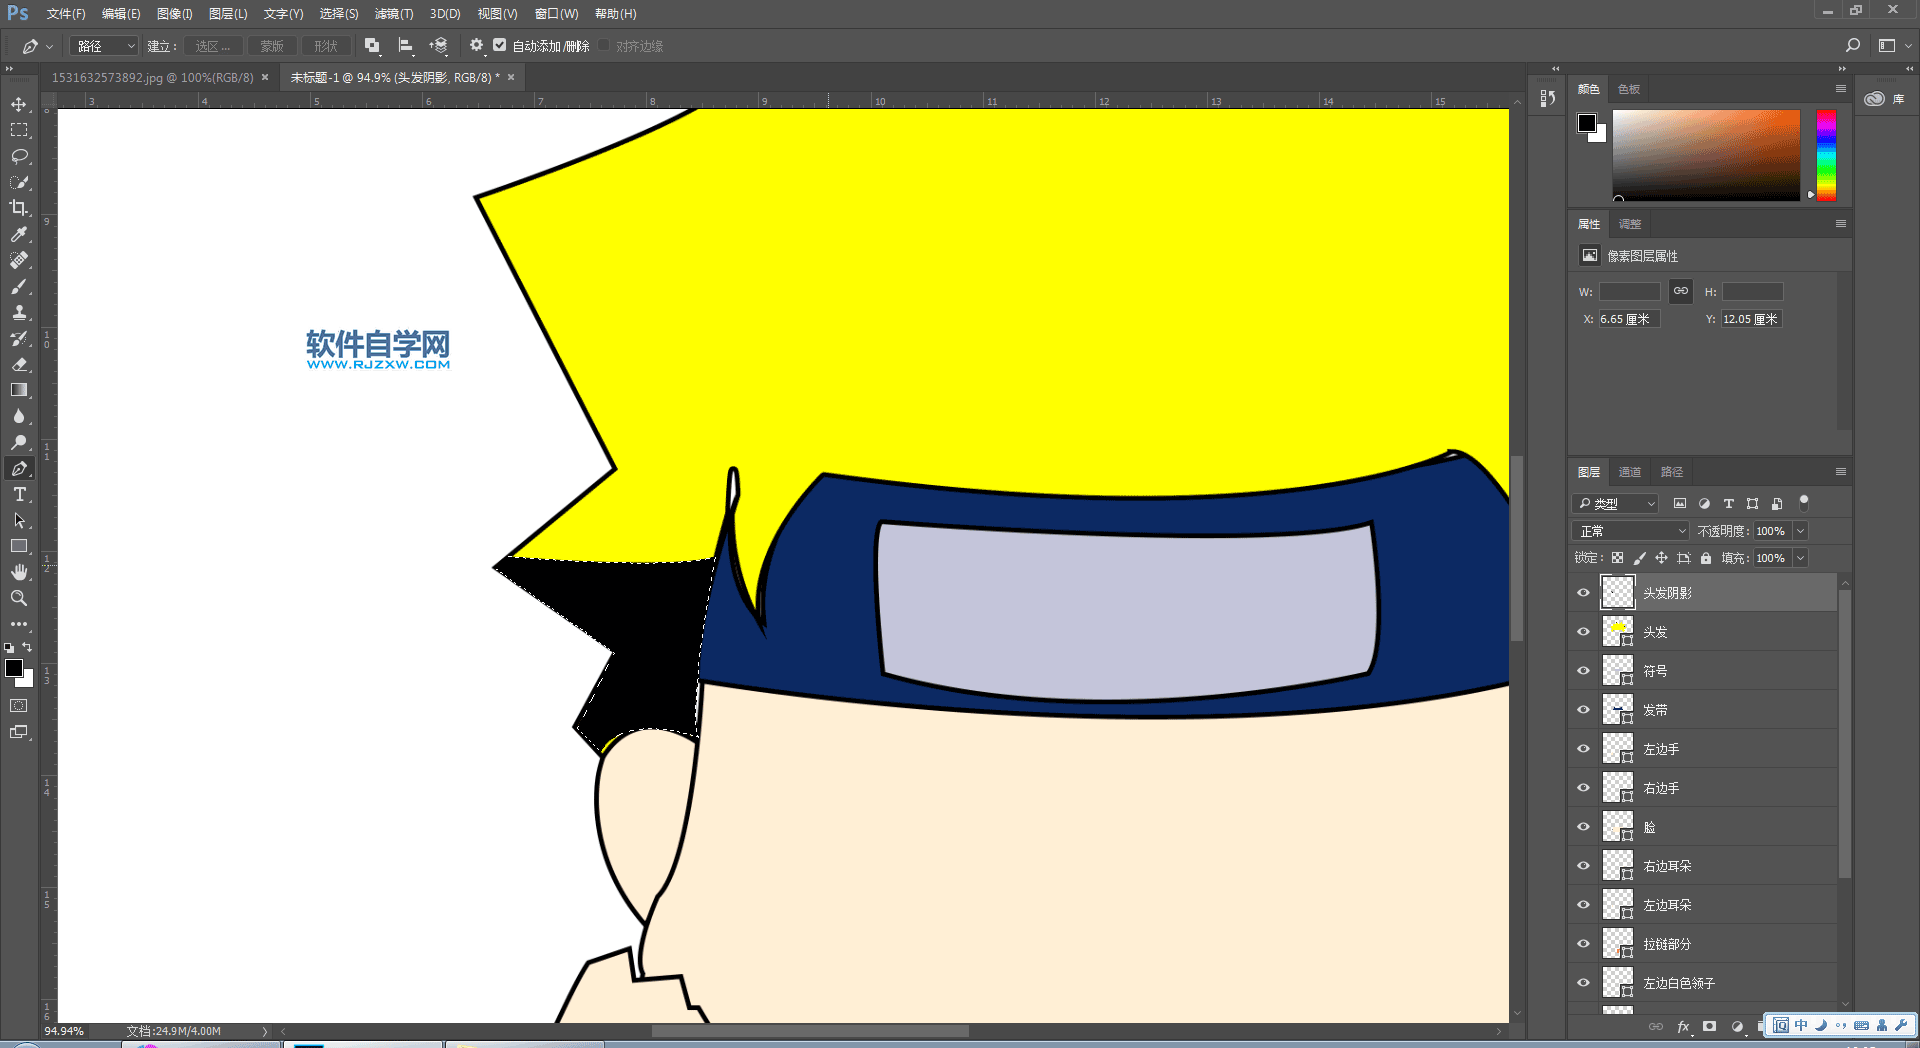Select the Eyedropper tool
1920x1048 pixels.
[x=19, y=234]
